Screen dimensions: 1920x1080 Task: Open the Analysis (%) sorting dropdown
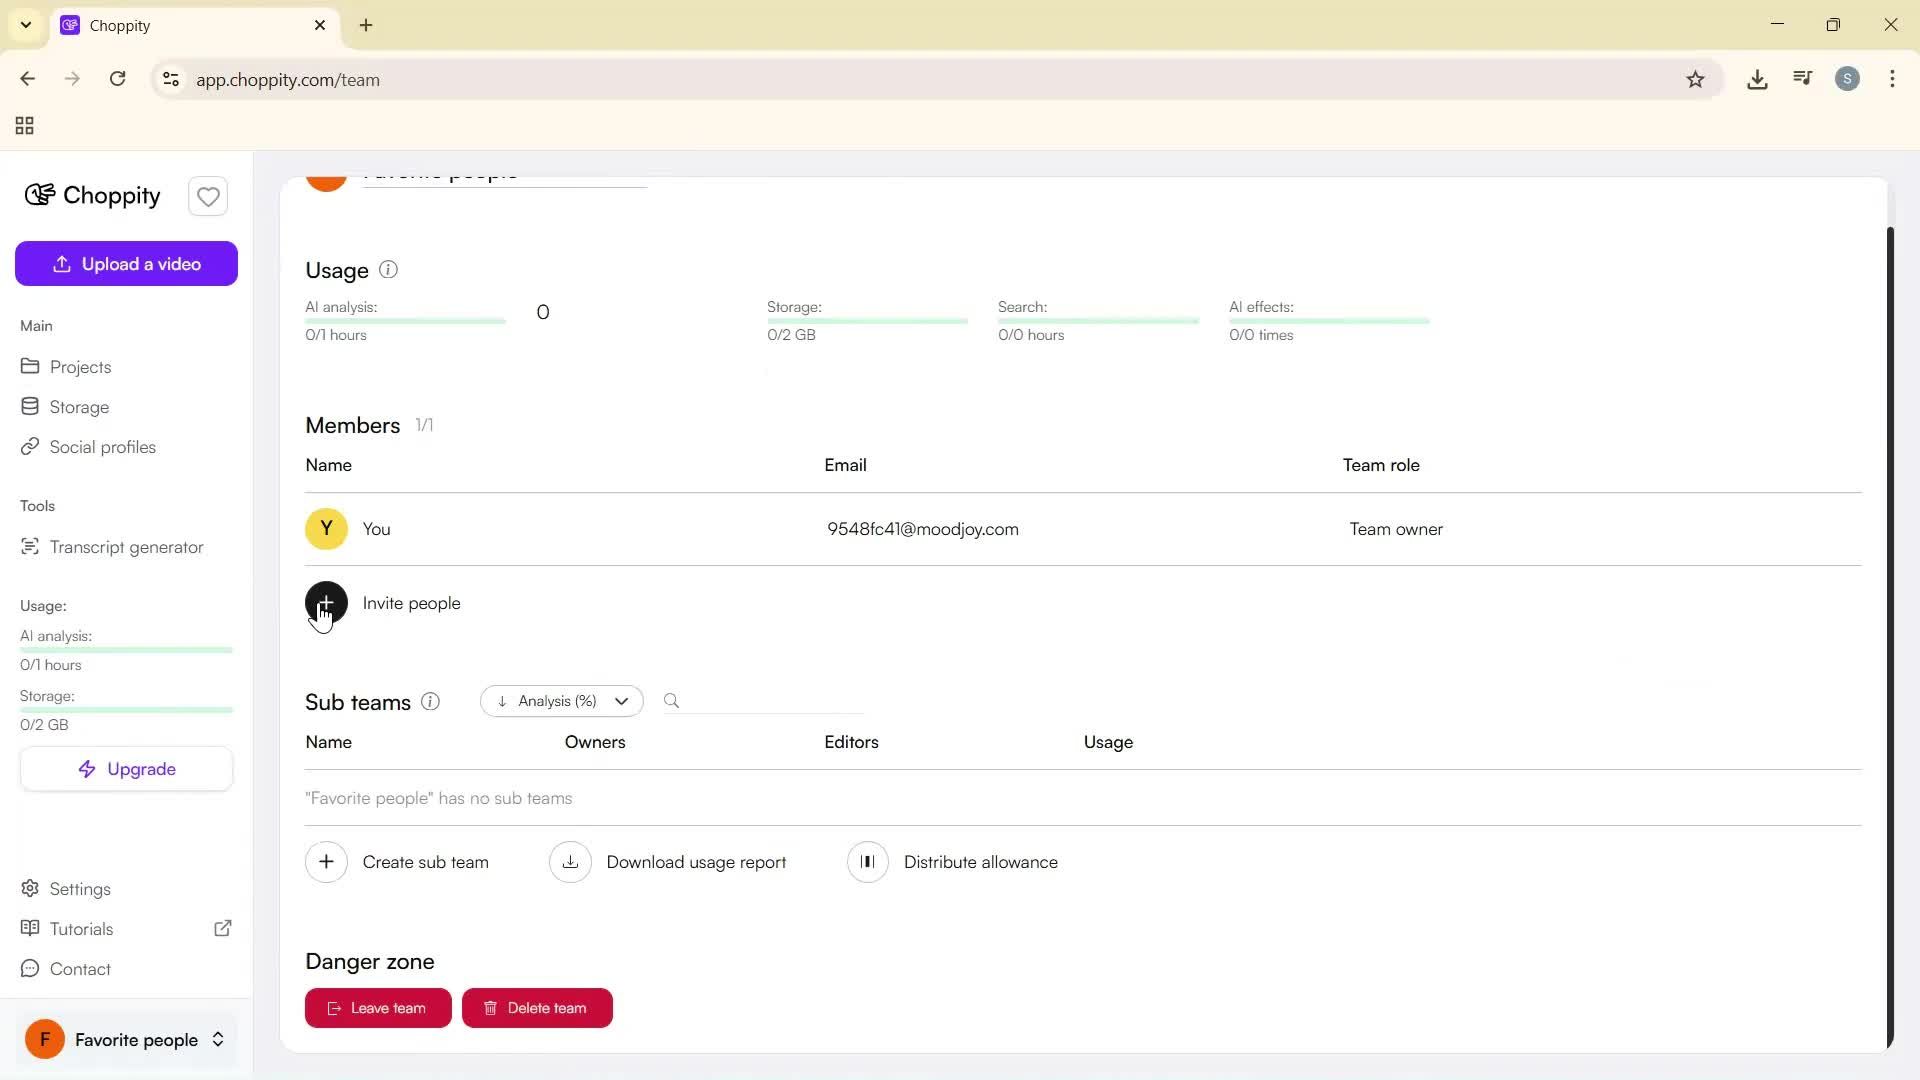(561, 701)
